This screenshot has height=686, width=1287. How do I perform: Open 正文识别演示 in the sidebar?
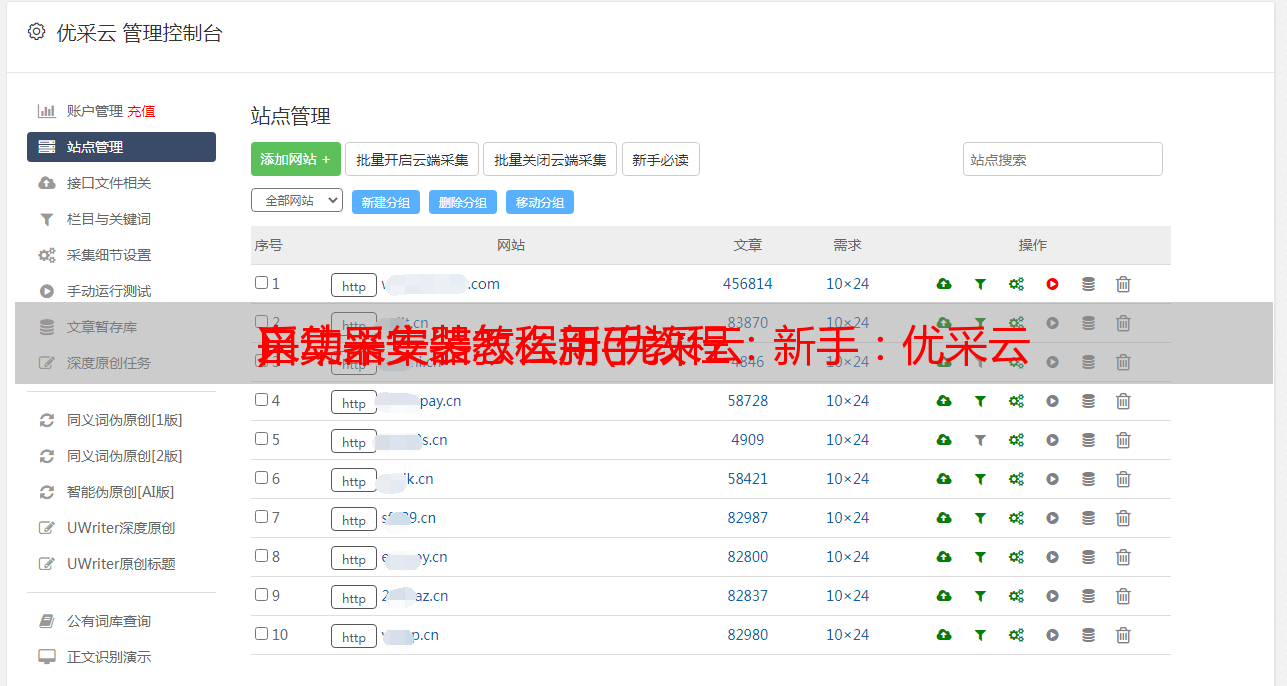pos(109,657)
